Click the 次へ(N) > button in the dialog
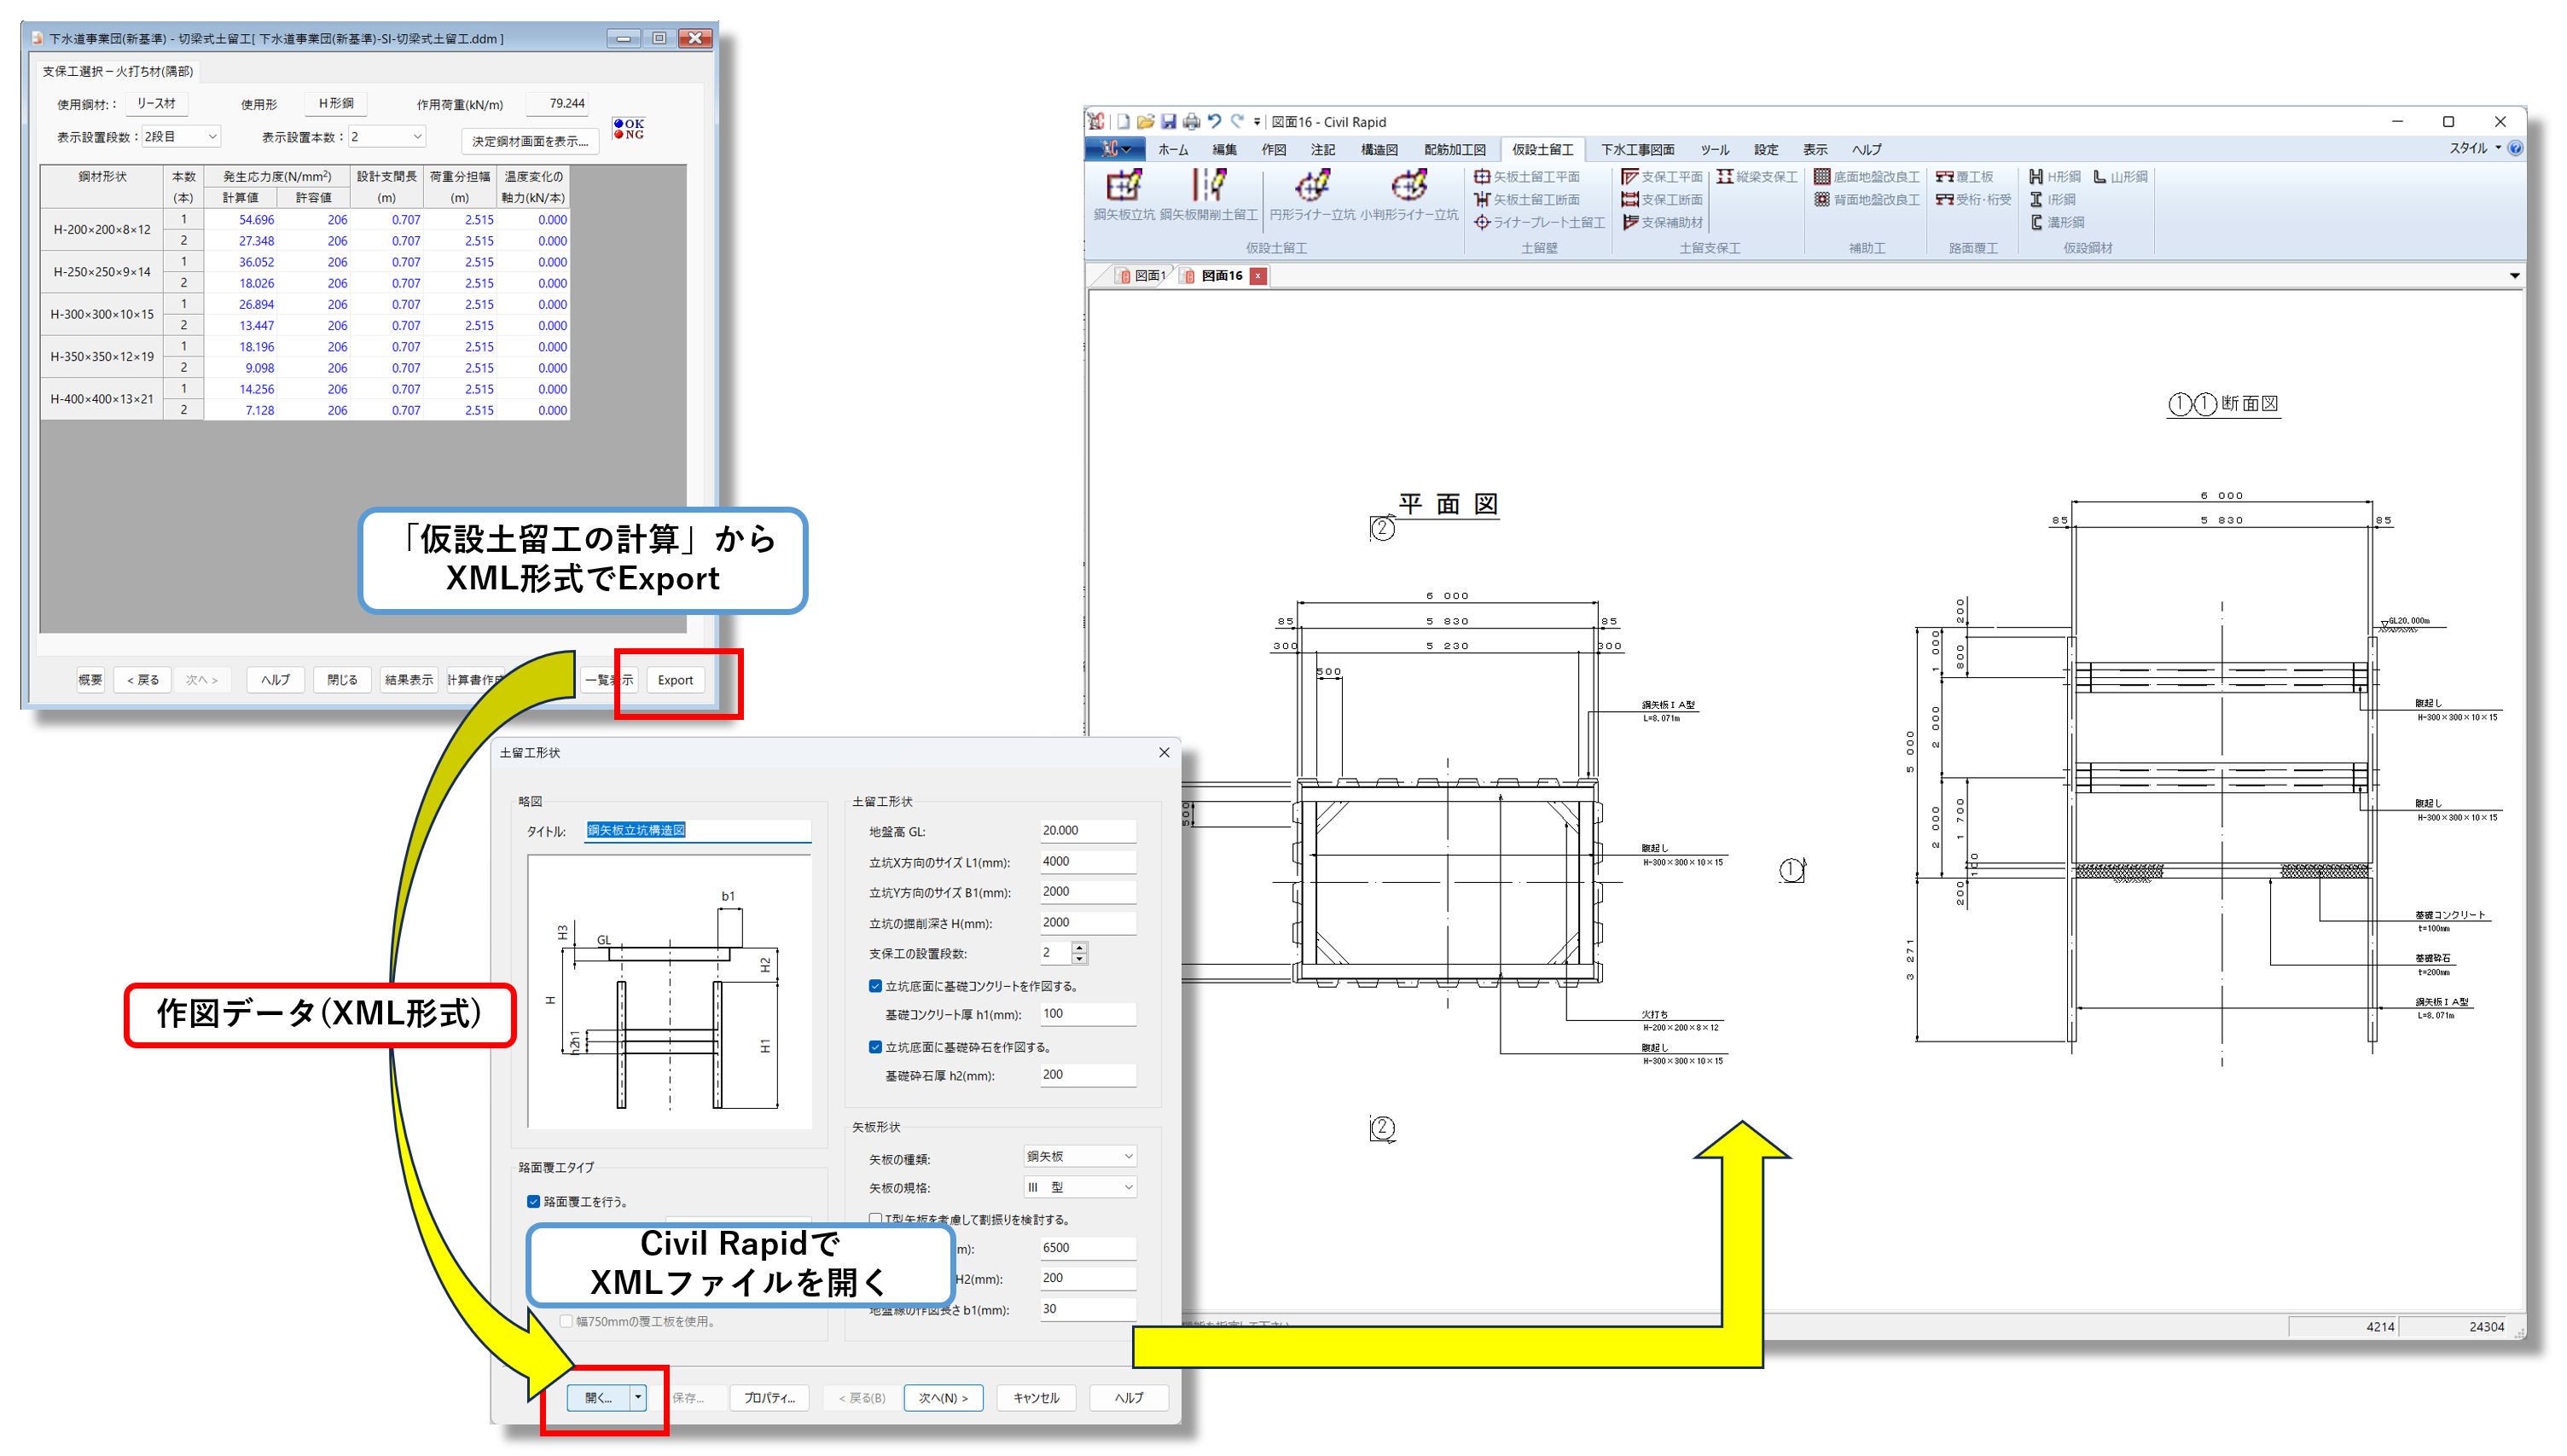 [x=943, y=1397]
